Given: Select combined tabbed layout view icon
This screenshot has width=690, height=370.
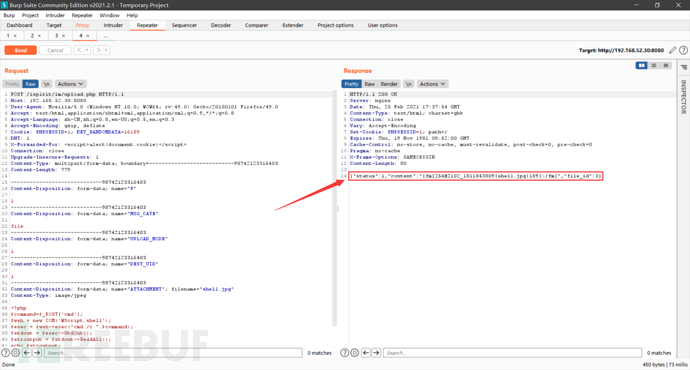Looking at the screenshot, I should (666, 66).
